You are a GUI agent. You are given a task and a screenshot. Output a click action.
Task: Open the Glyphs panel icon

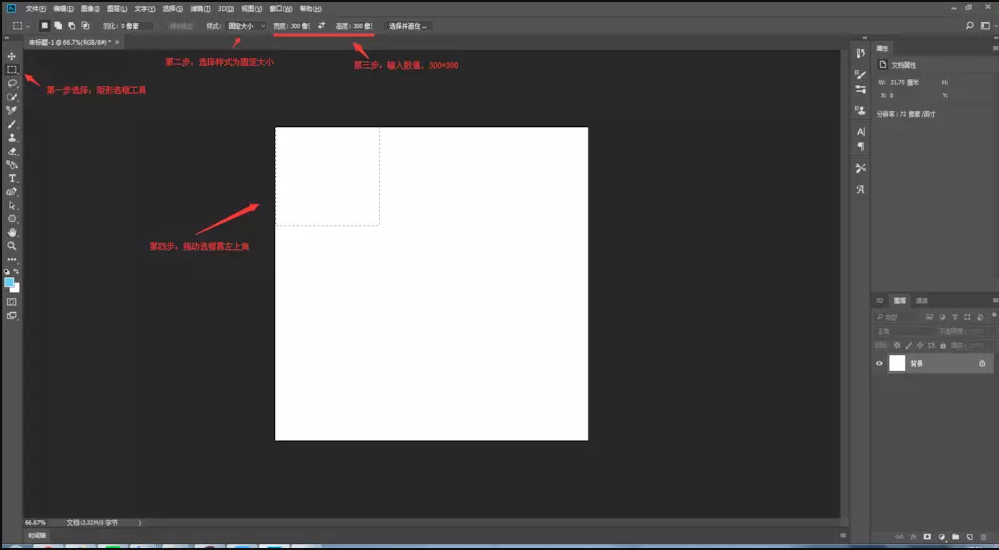tap(861, 189)
